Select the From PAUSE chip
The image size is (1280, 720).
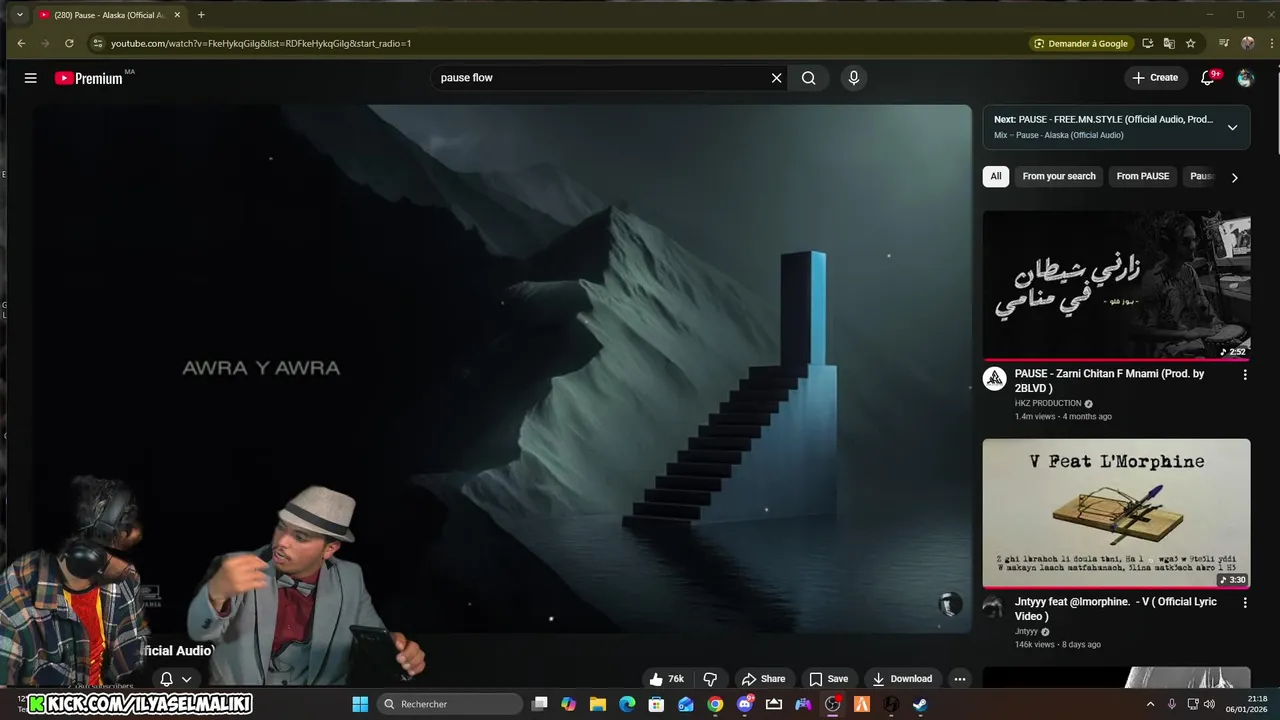(x=1143, y=176)
